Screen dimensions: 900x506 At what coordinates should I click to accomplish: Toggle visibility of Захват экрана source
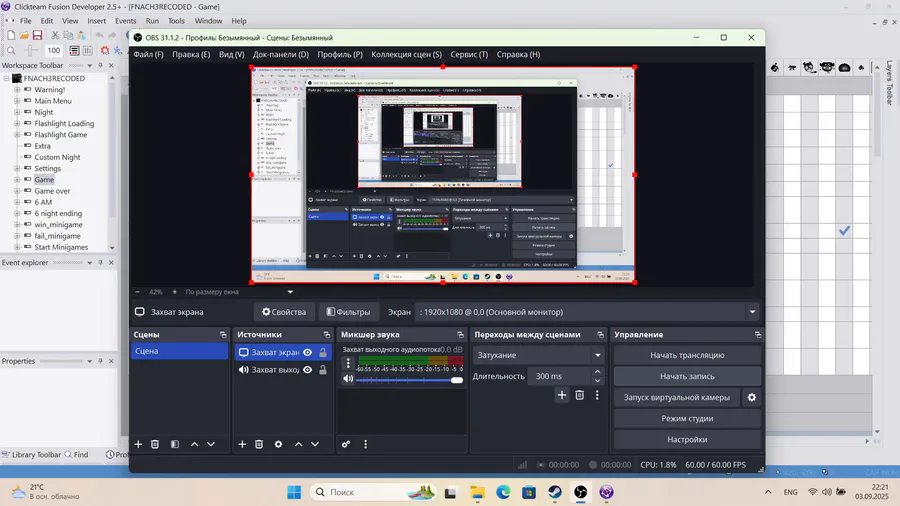(308, 352)
